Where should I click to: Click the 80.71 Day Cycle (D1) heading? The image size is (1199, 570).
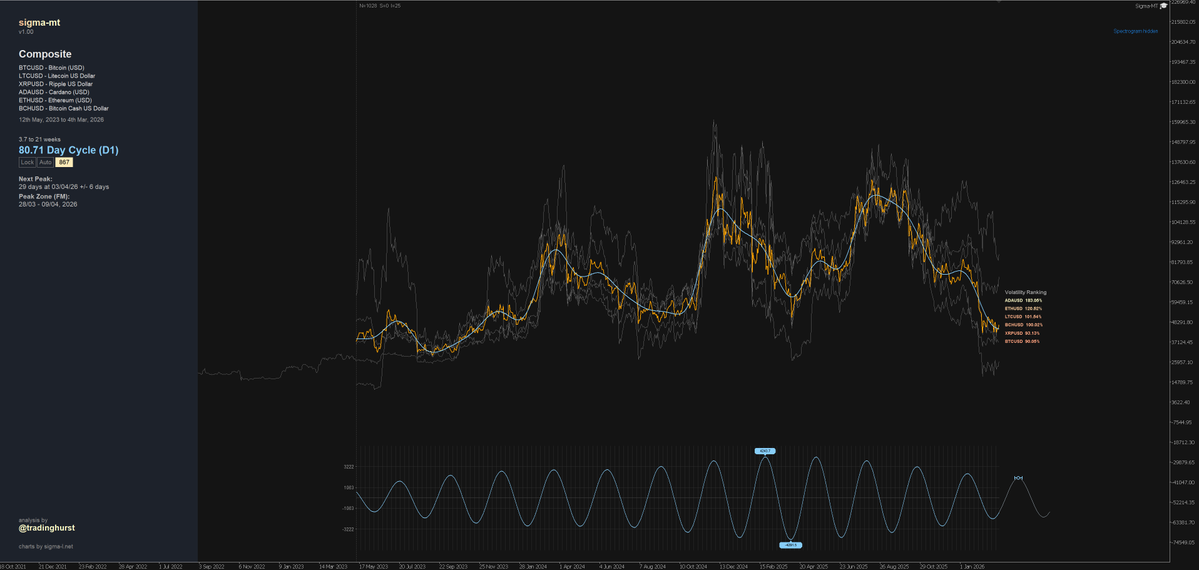[x=68, y=150]
